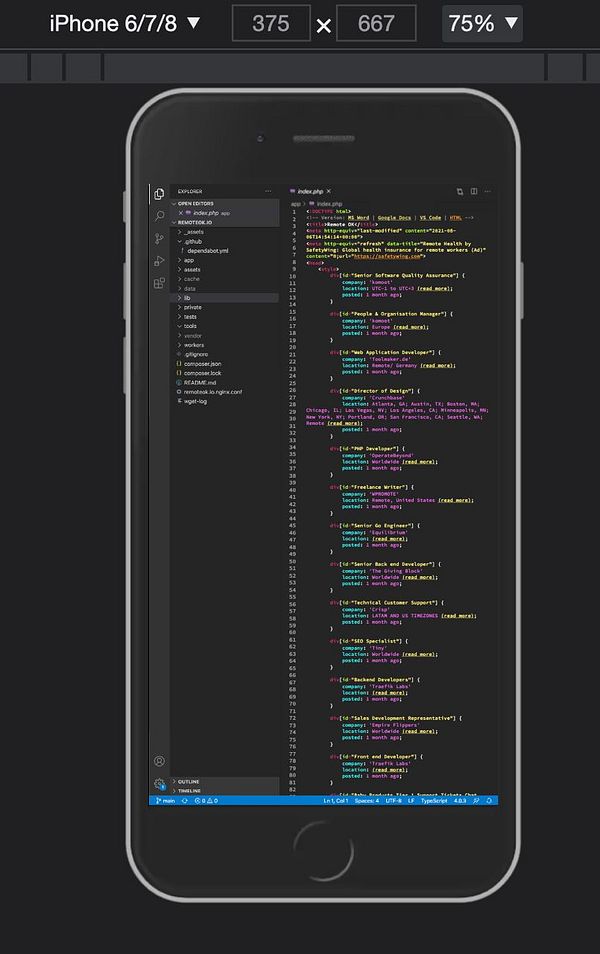Screen dimensions: 600x954
Task: Click the Explorer panel more actions ellipsis
Action: pyautogui.click(x=268, y=191)
